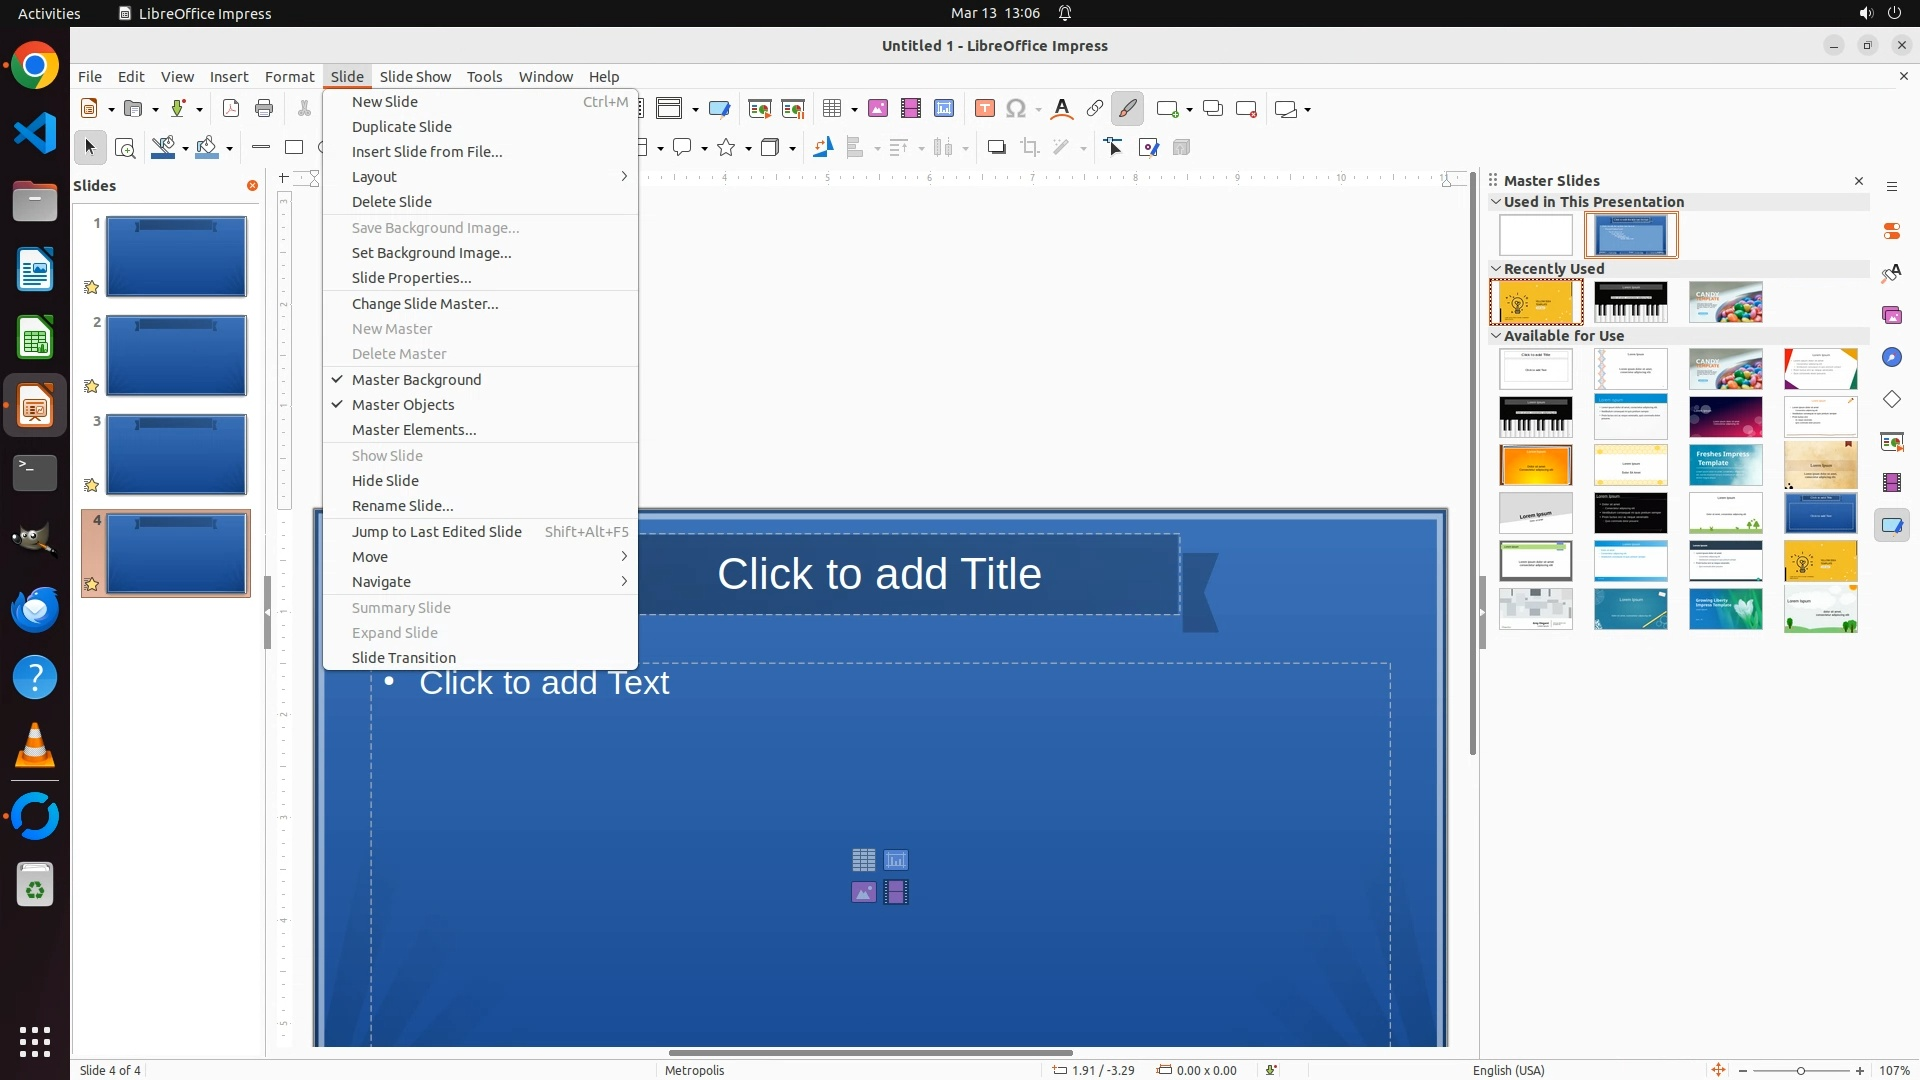This screenshot has height=1080, width=1920.
Task: Open the Insert Table dropdown arrow
Action: (x=855, y=110)
